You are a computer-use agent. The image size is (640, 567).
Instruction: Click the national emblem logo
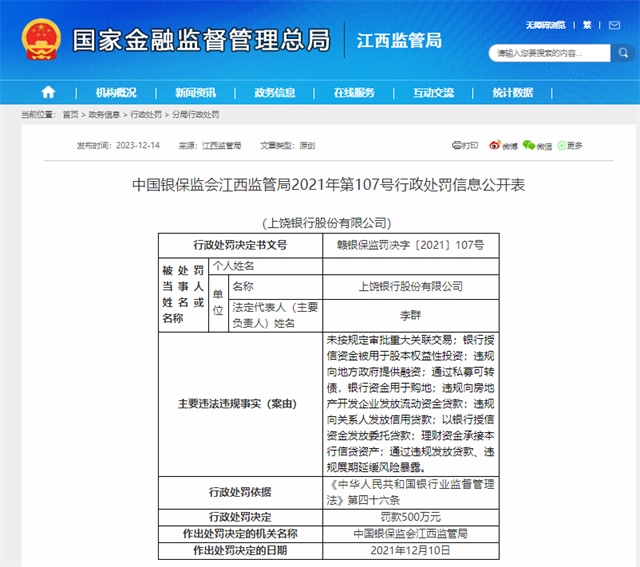tap(41, 40)
